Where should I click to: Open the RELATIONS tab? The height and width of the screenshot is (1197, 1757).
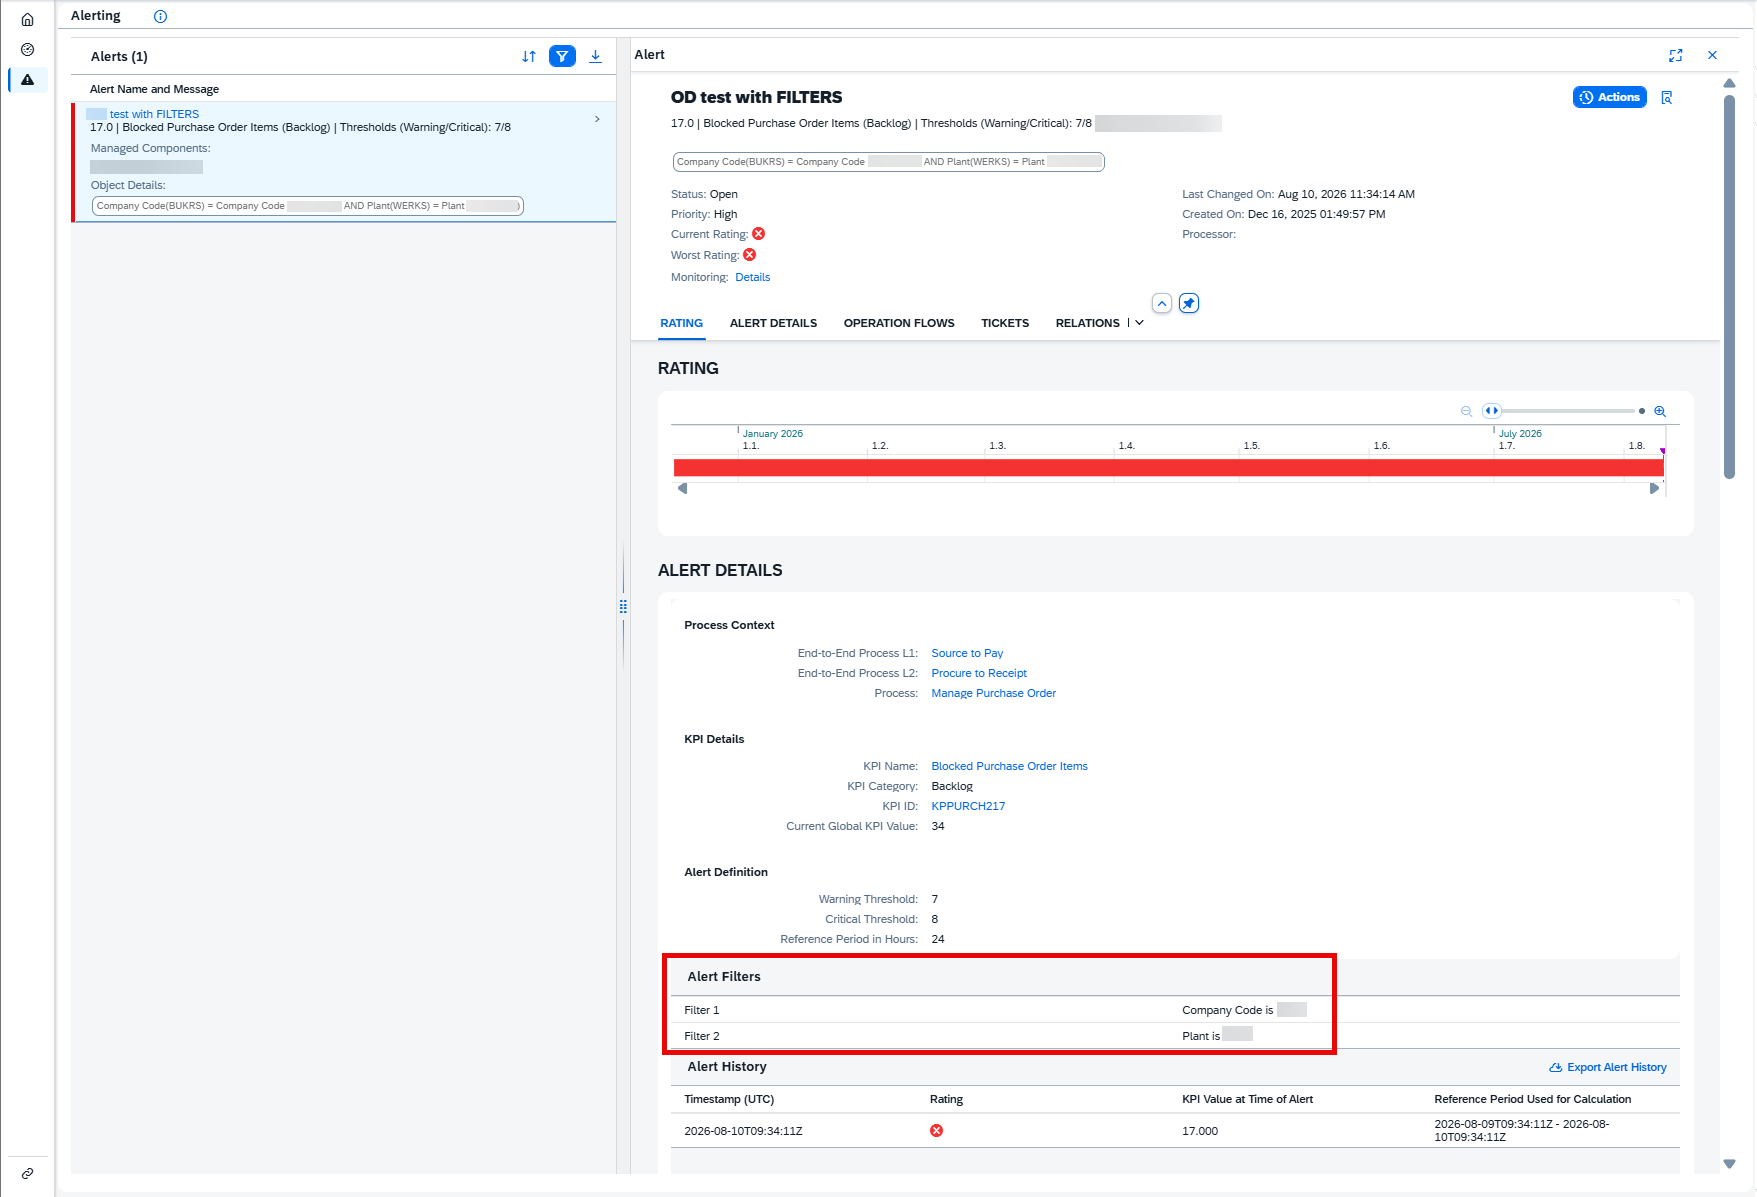pos(1087,323)
